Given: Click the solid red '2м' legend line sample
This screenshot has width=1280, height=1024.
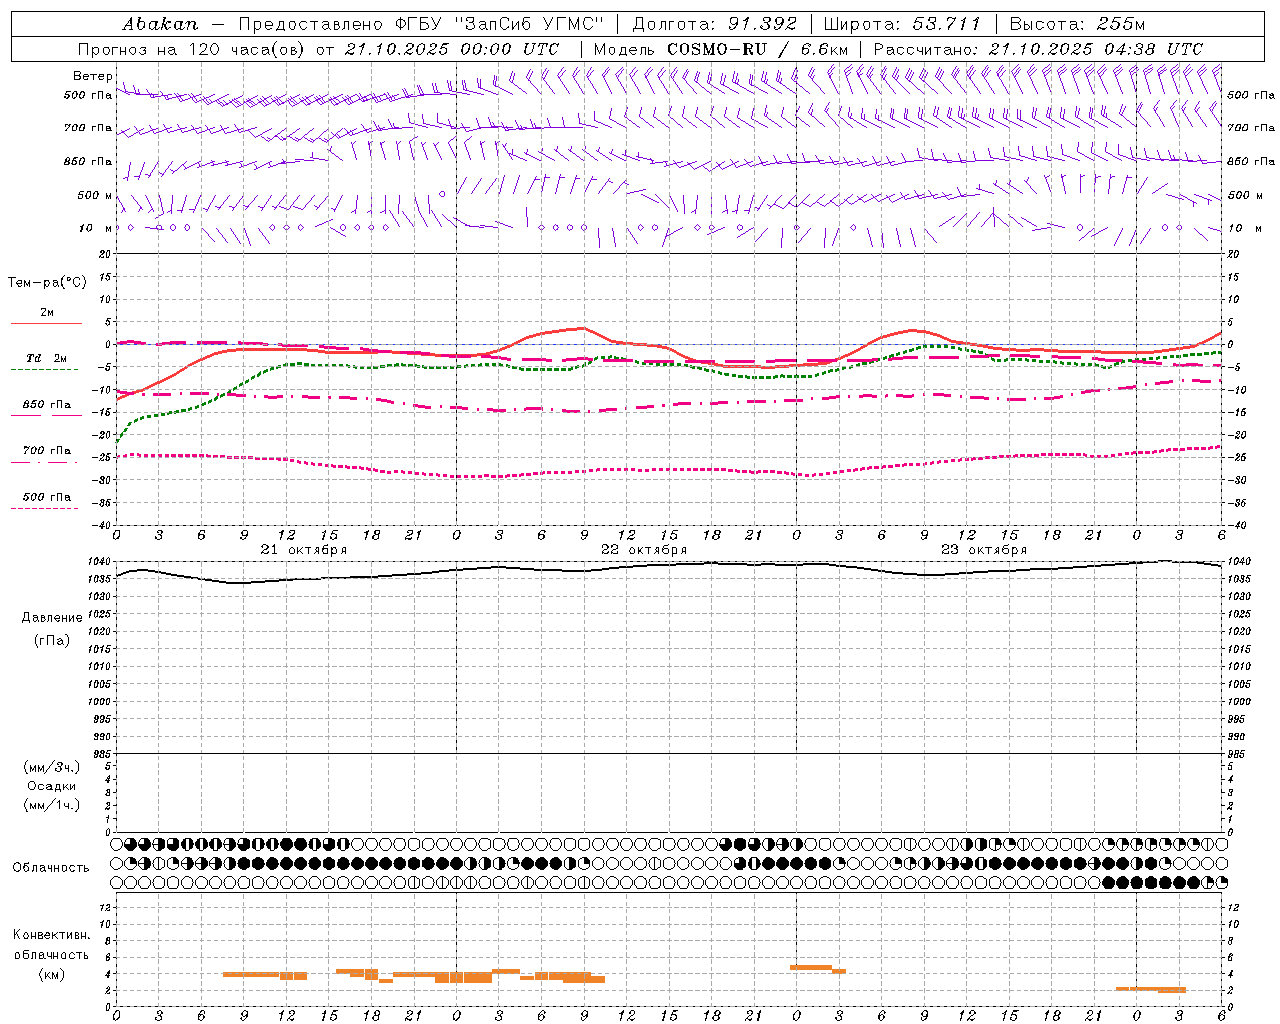Looking at the screenshot, I should tap(46, 324).
